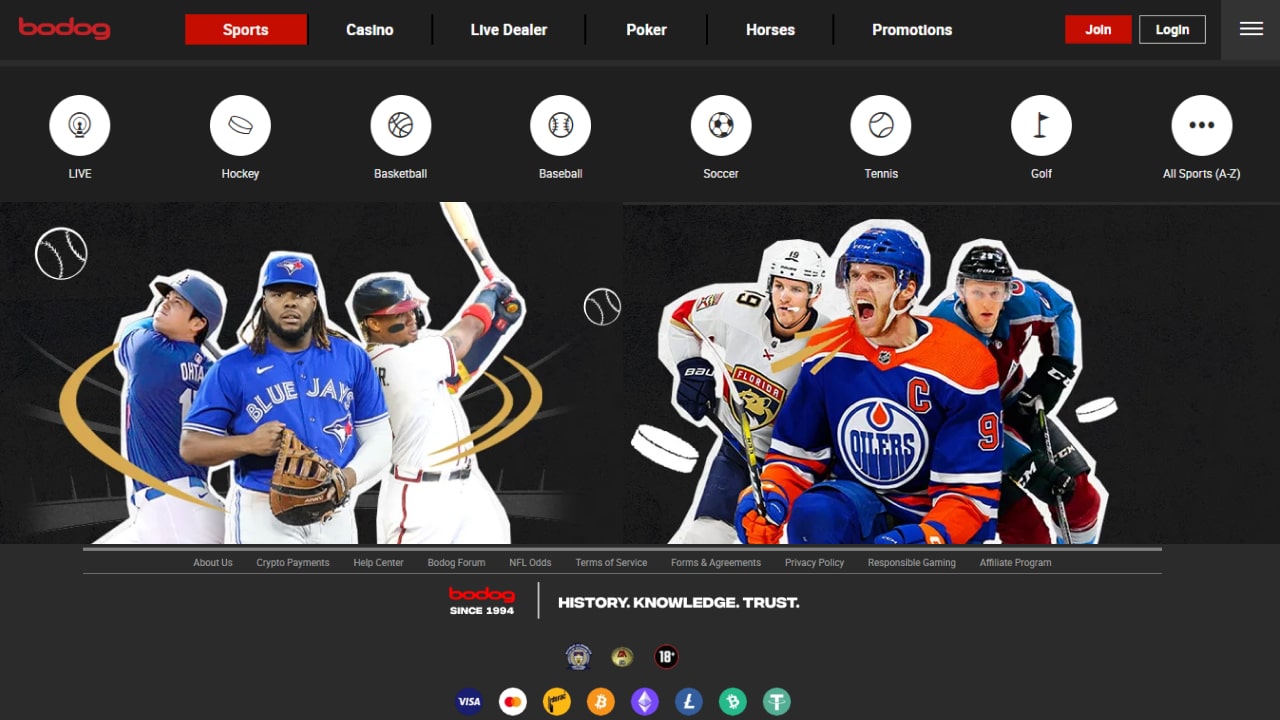The width and height of the screenshot is (1280, 720).
Task: Open the Affiliate Program link
Action: [x=1015, y=562]
